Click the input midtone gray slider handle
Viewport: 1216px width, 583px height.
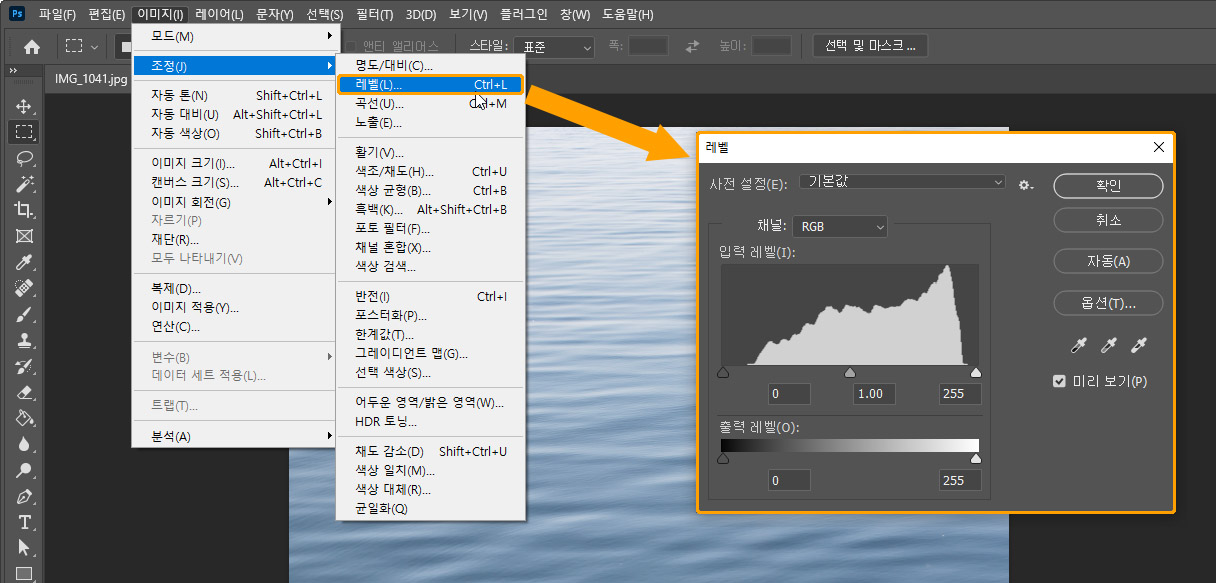[x=850, y=372]
